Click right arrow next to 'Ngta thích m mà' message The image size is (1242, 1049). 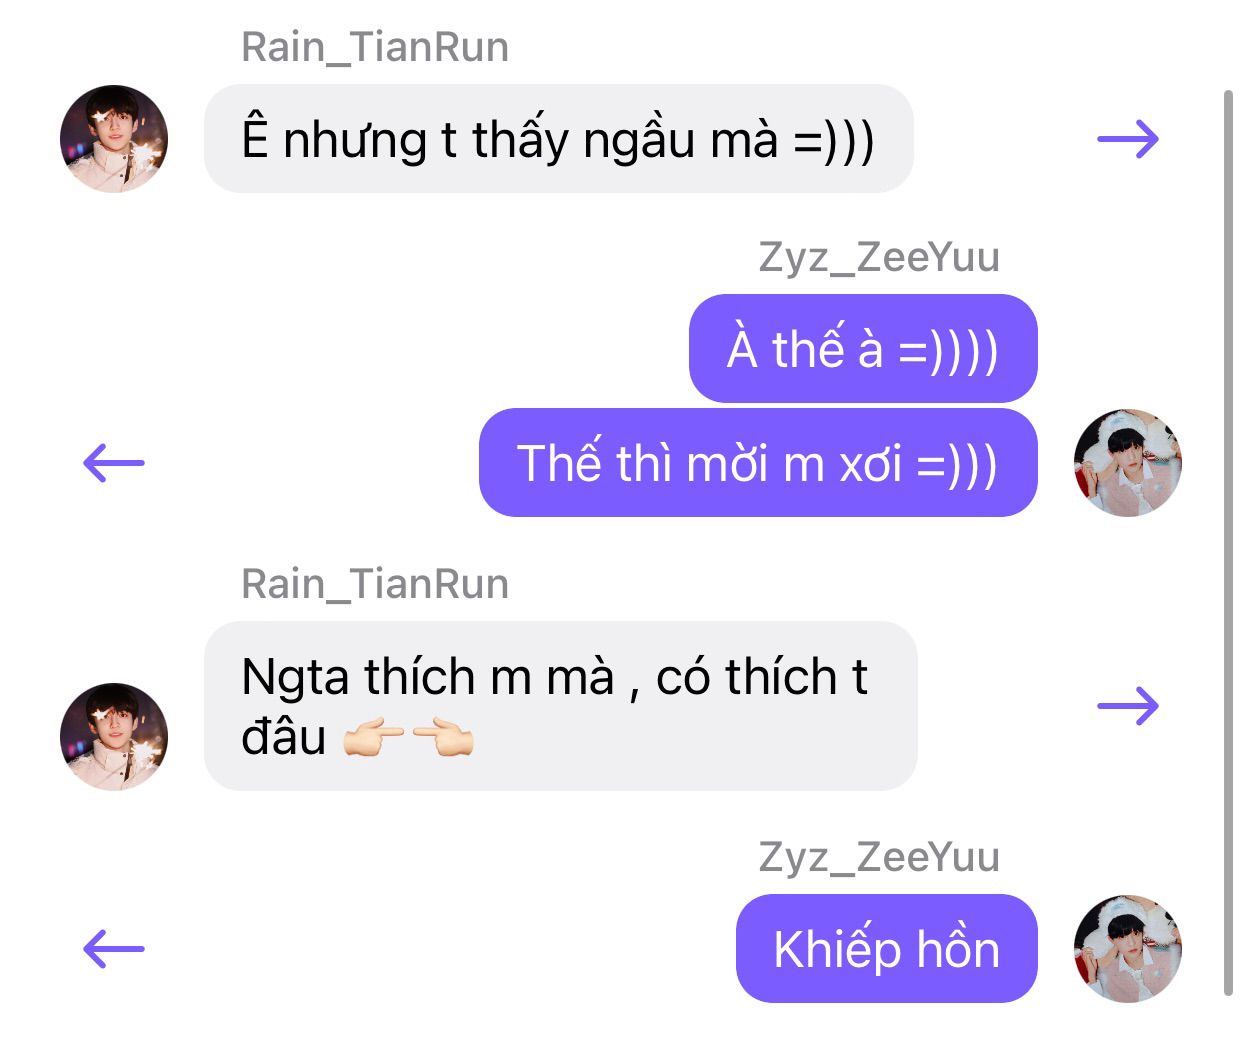[1128, 706]
